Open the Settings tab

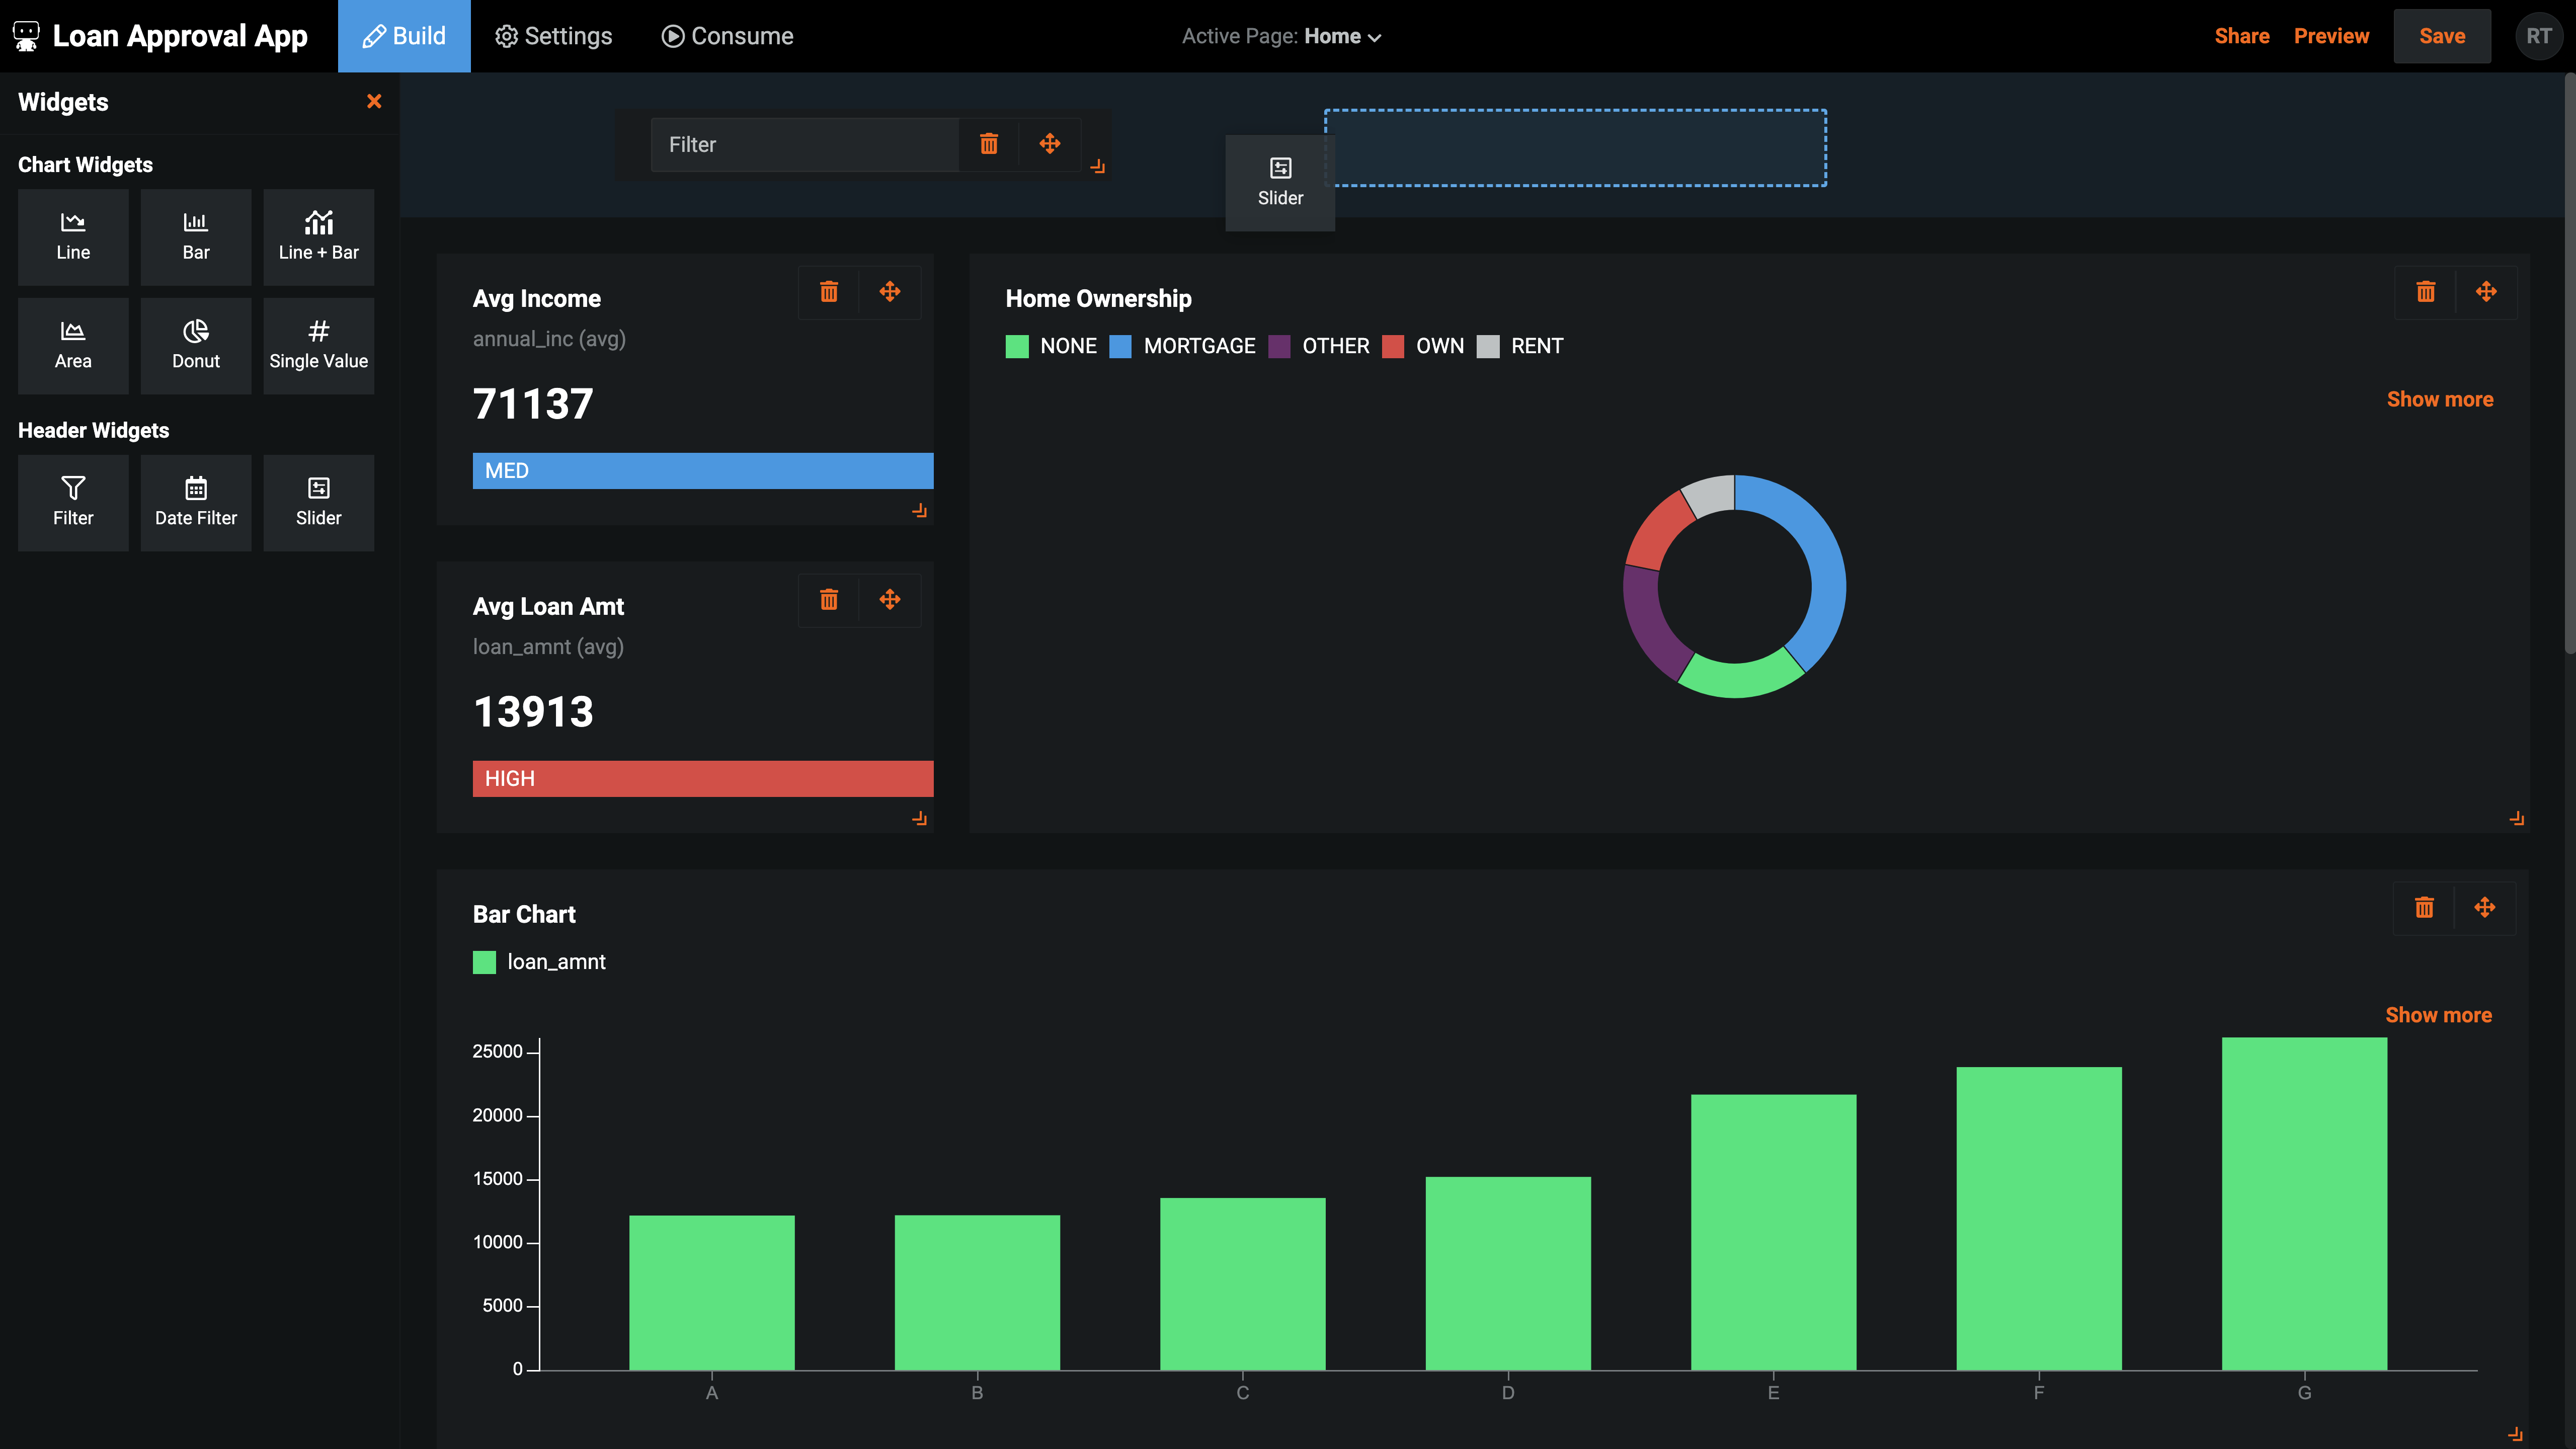tap(554, 36)
